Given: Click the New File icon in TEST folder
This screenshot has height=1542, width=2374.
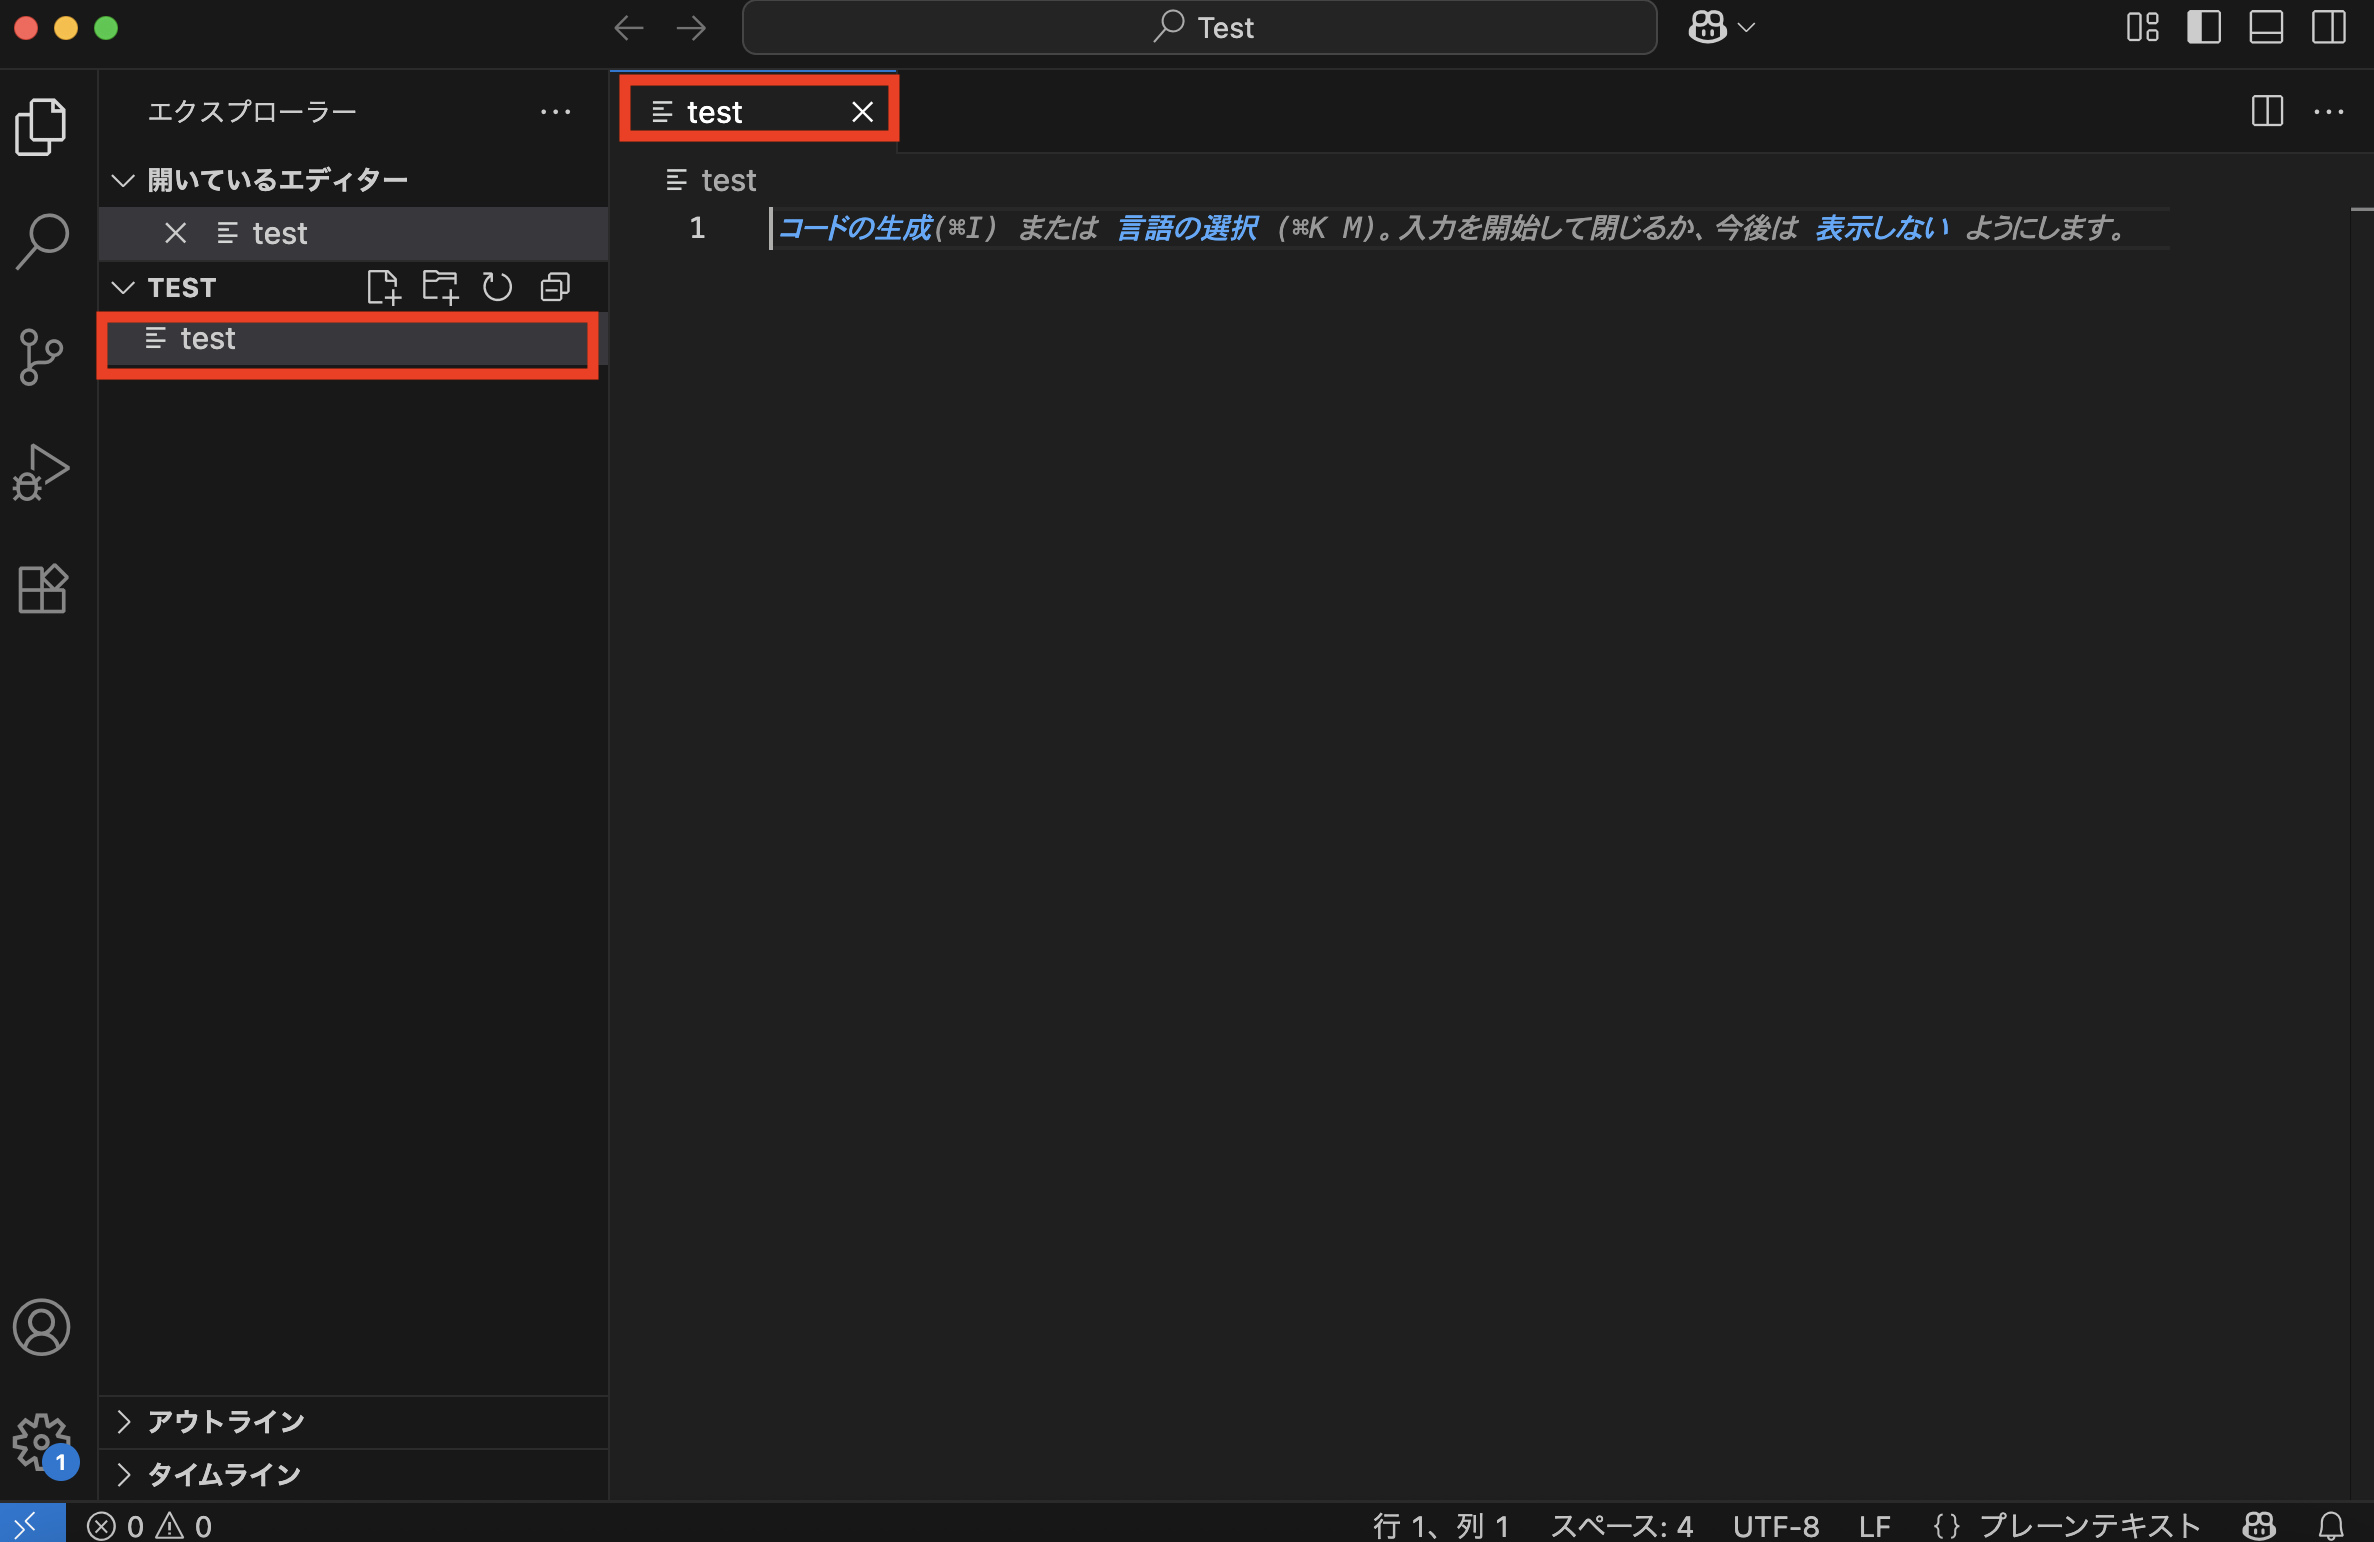Looking at the screenshot, I should 382,288.
